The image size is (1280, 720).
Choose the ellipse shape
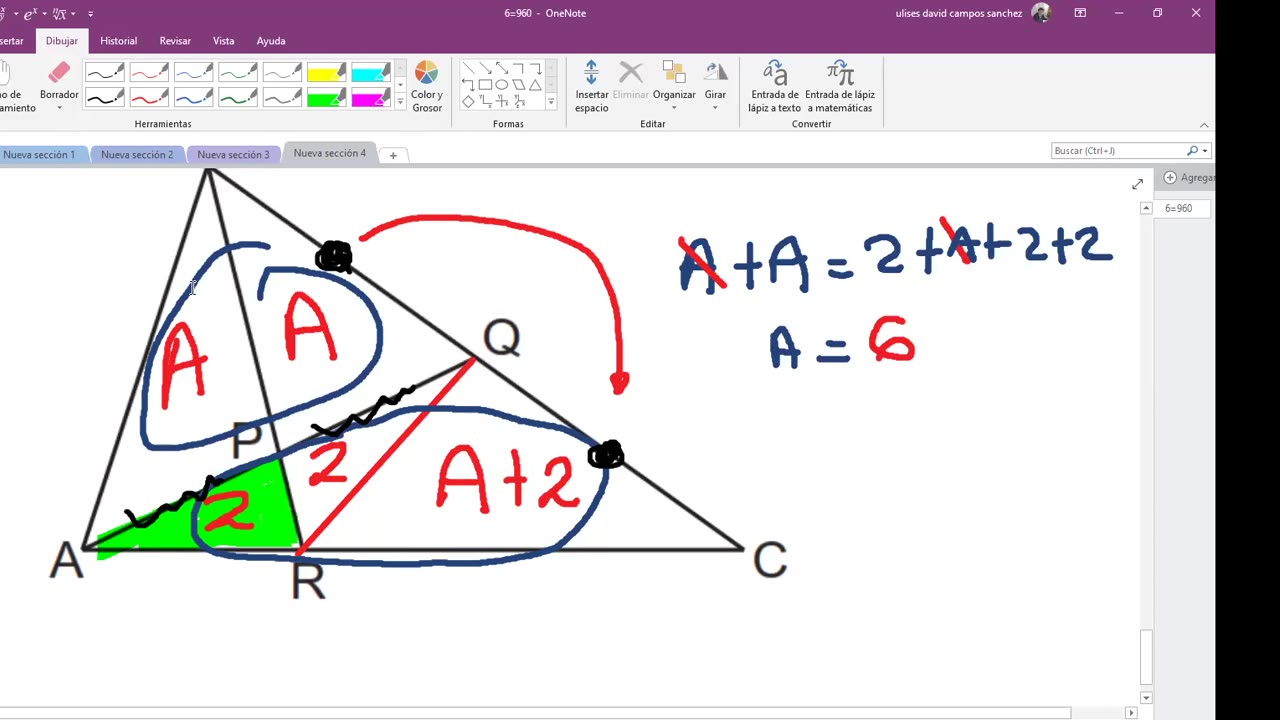click(x=502, y=85)
